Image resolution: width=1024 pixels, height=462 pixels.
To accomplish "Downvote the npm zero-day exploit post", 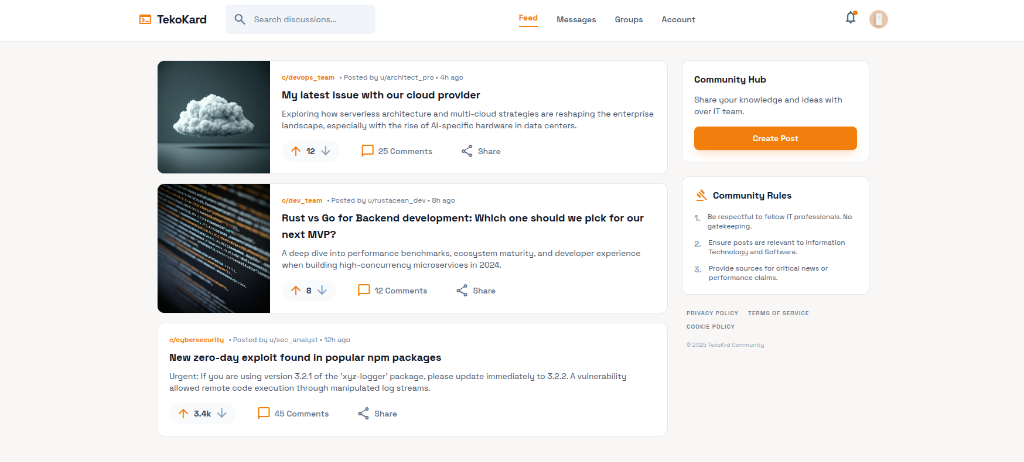I will (222, 413).
